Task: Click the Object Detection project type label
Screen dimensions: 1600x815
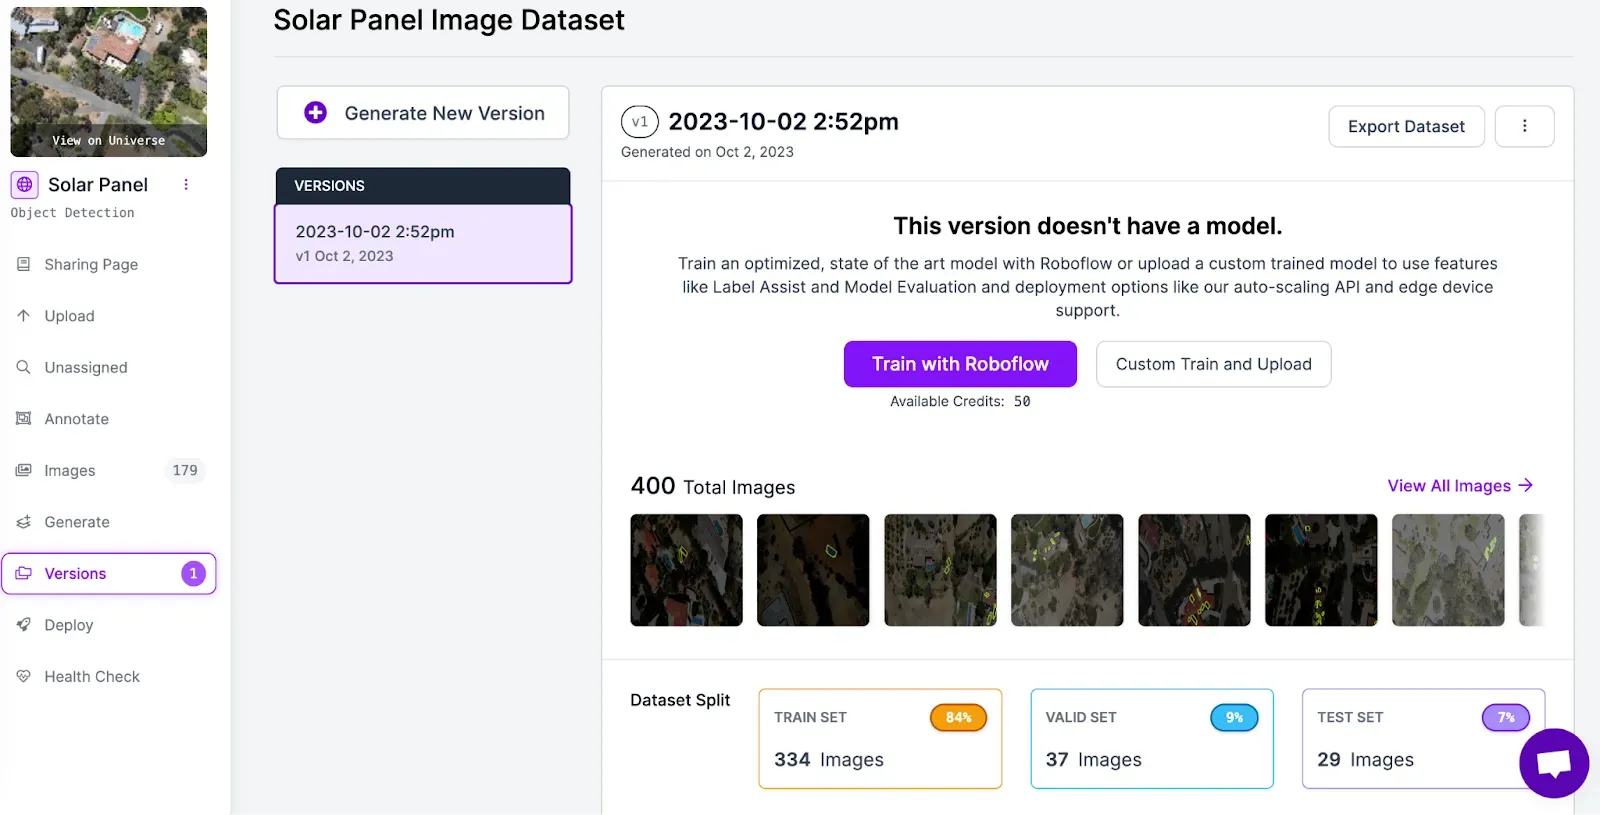Action: pos(72,213)
